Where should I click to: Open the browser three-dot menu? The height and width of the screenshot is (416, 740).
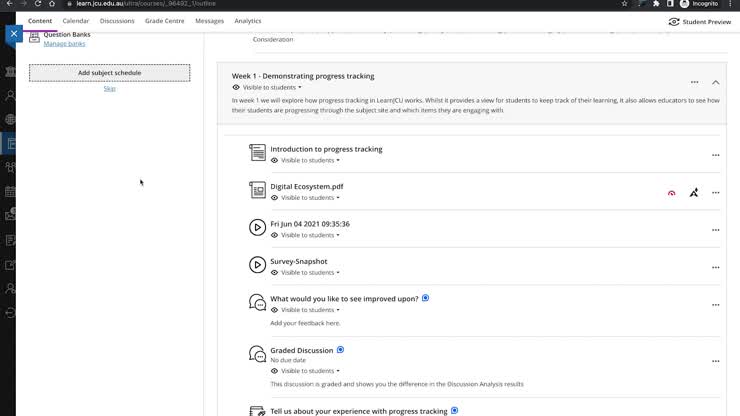coord(730,3)
